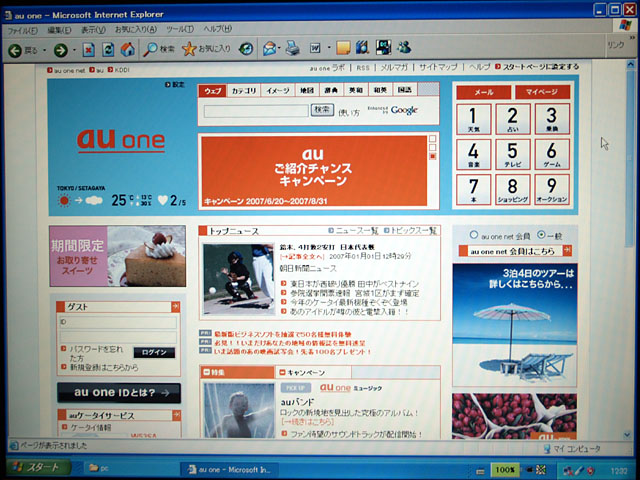Open the Home page icon
This screenshot has width=640, height=480.
point(128,49)
